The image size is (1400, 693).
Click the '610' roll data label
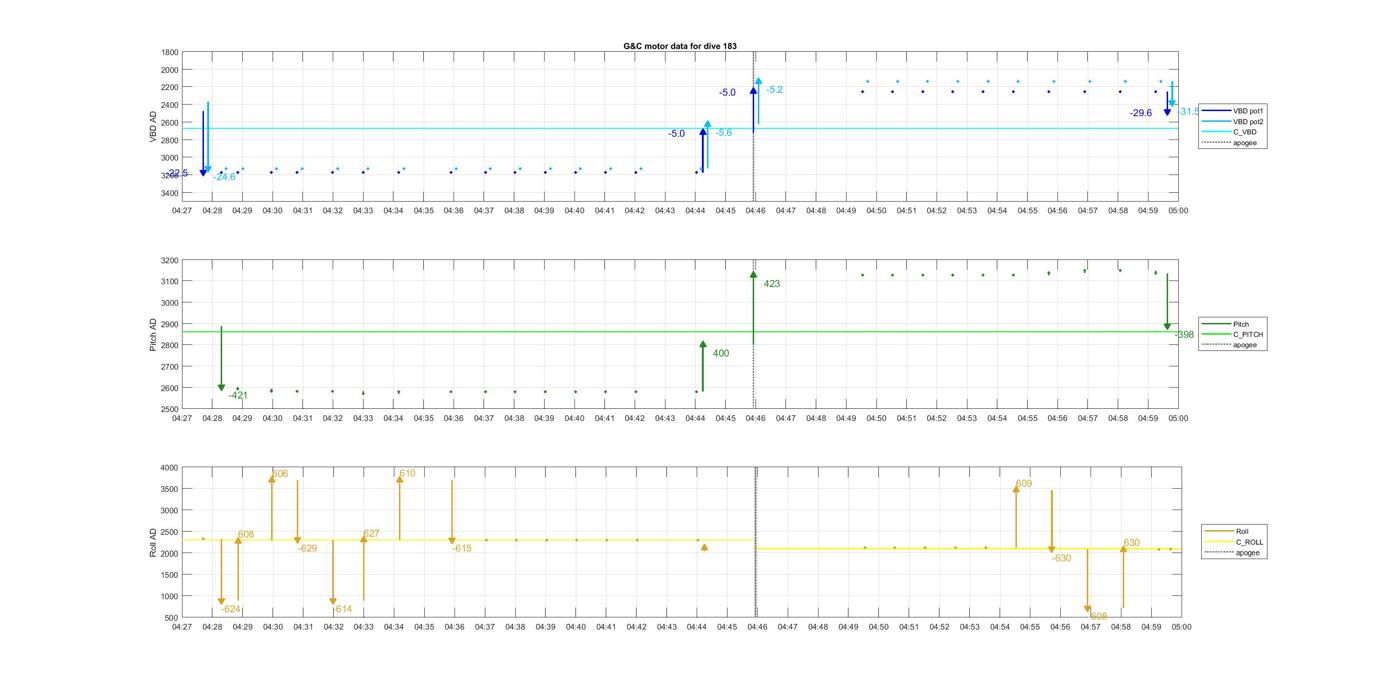click(407, 473)
